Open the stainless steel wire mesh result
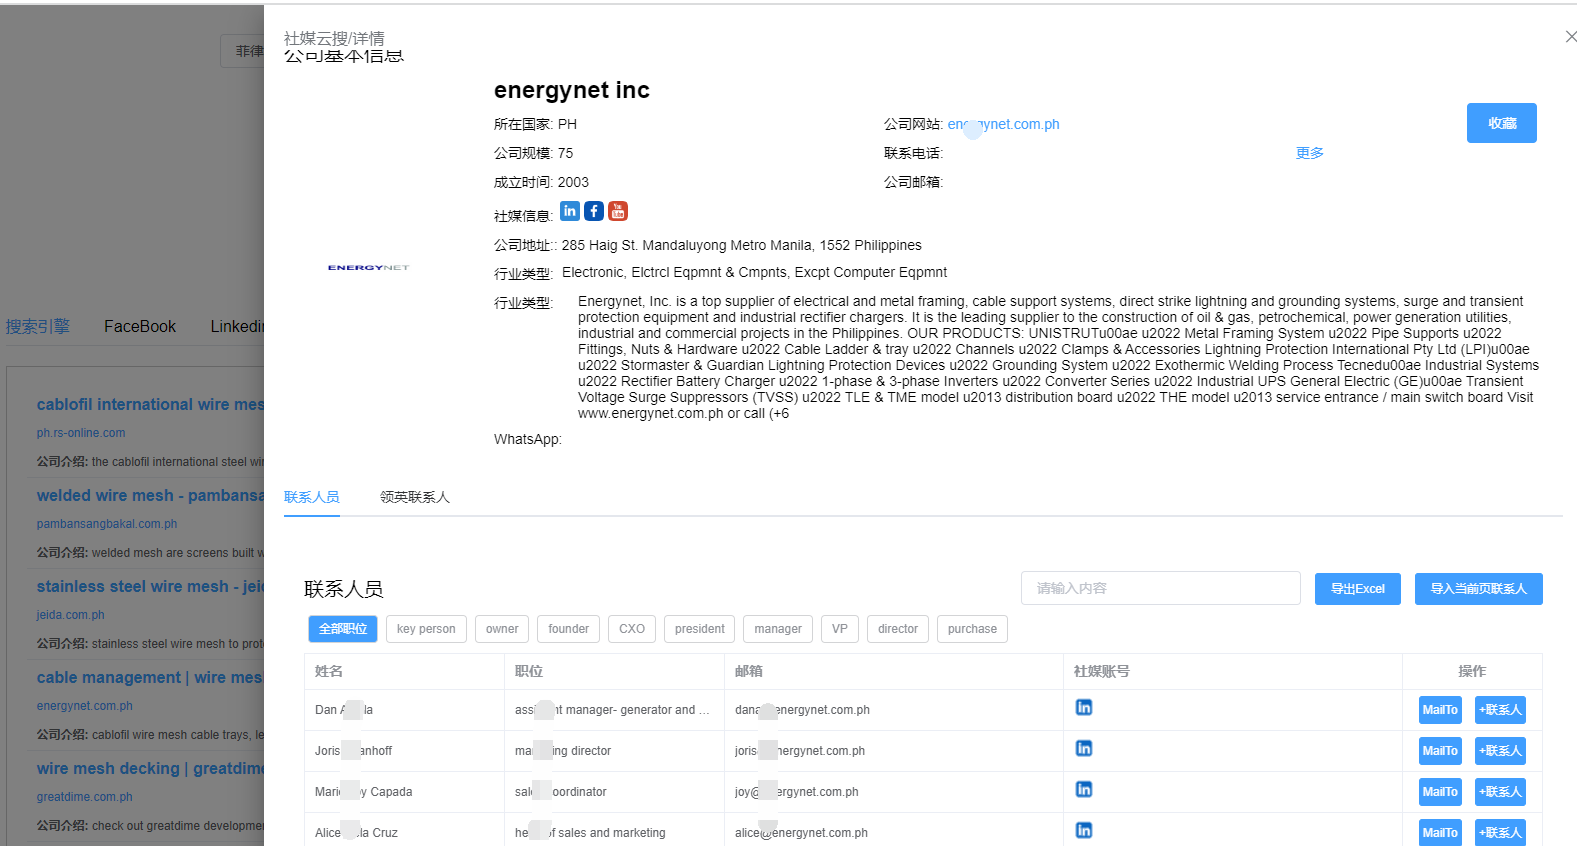 click(150, 586)
